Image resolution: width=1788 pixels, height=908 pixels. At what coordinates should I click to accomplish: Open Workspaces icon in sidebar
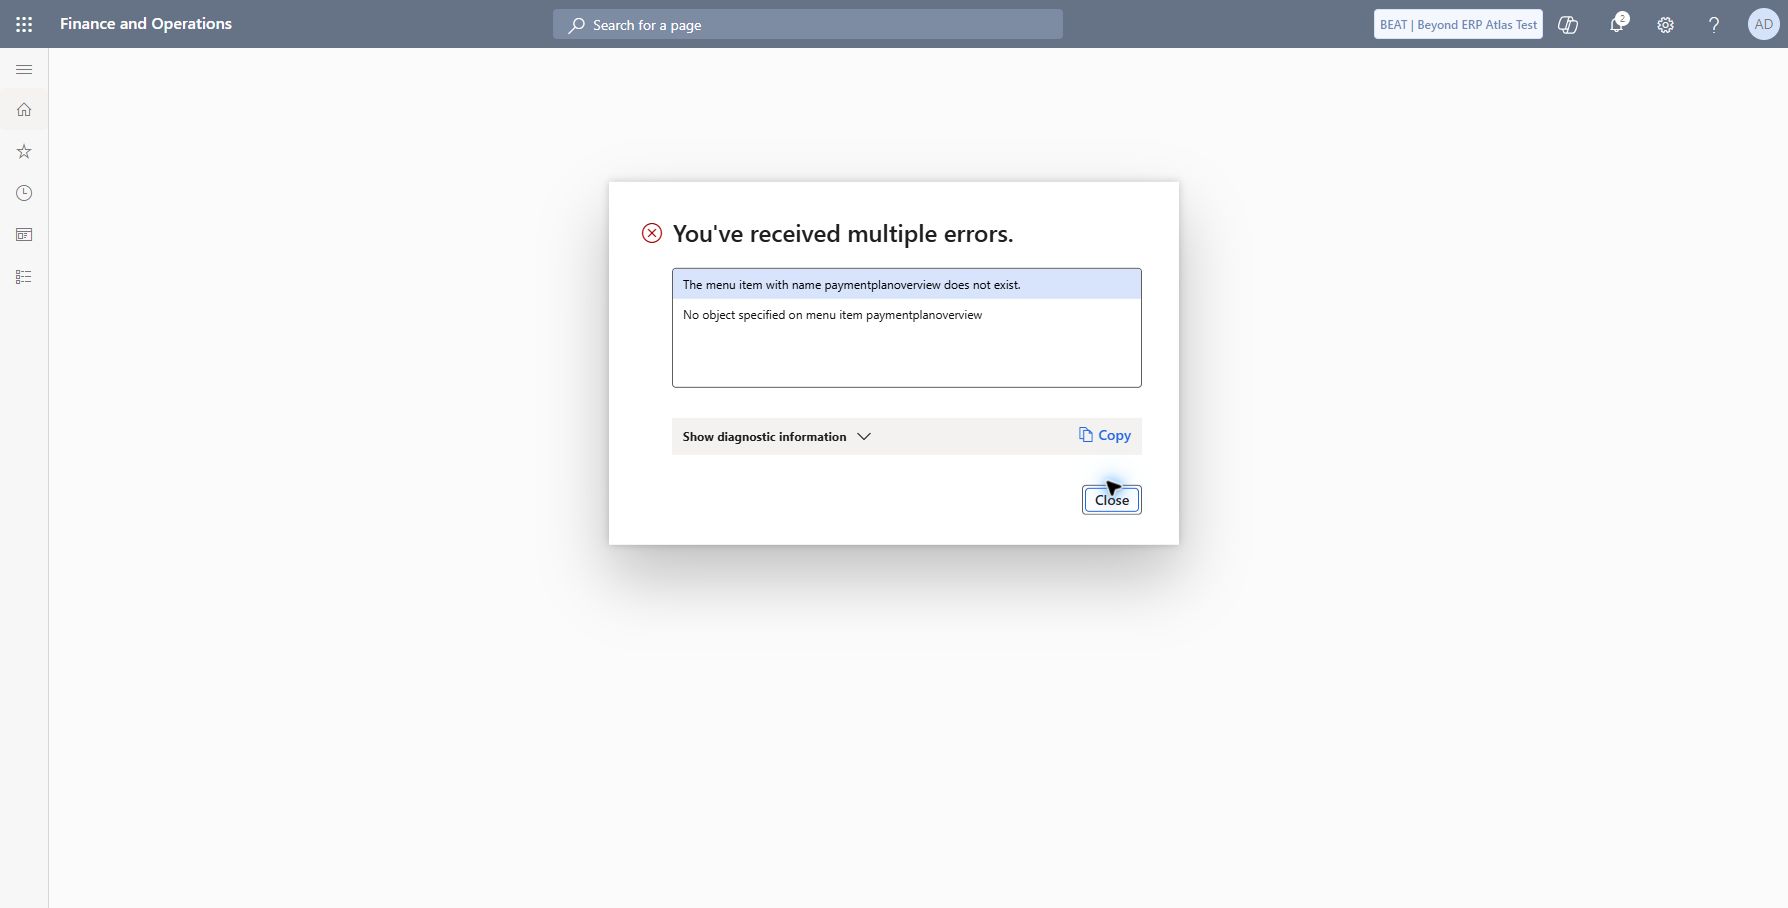pos(24,235)
